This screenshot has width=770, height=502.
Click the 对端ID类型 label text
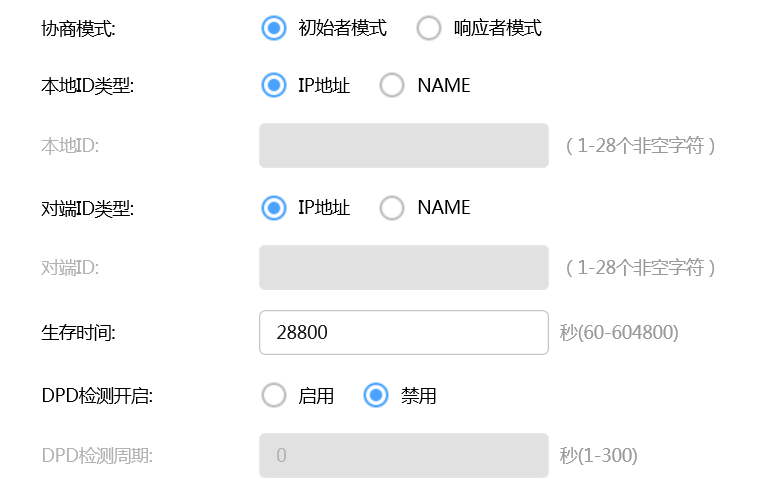click(x=87, y=208)
